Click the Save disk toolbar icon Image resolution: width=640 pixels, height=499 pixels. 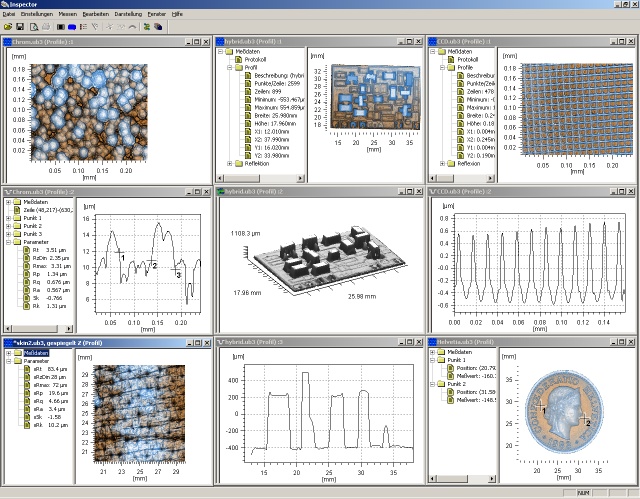tap(20, 27)
